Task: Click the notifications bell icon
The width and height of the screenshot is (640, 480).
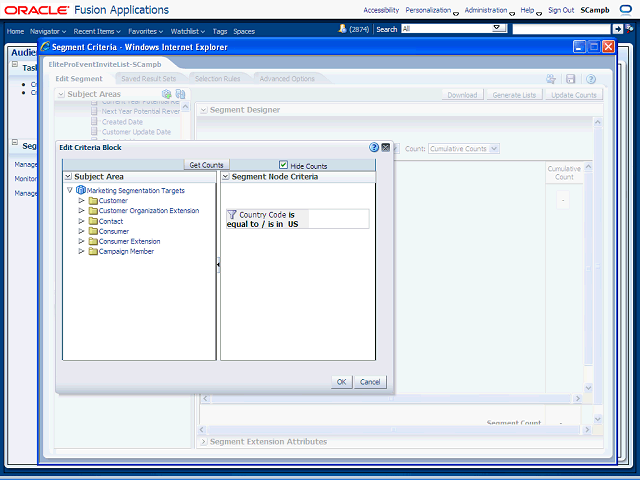Action: click(x=342, y=29)
